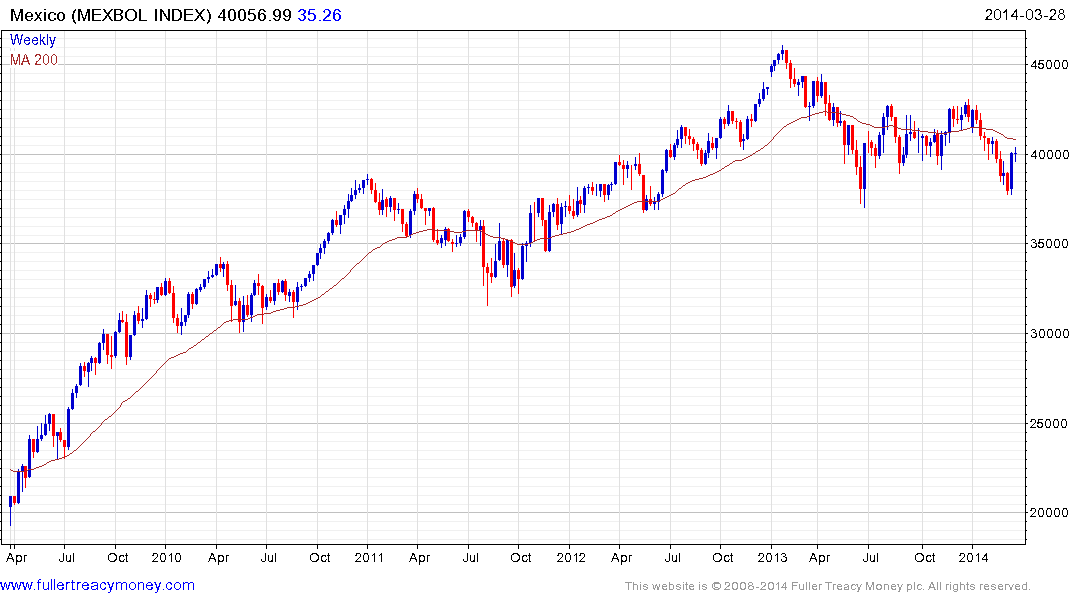Viewport: 1075px width, 600px height.
Task: Click the 2013 year axis label
Action: (x=773, y=557)
